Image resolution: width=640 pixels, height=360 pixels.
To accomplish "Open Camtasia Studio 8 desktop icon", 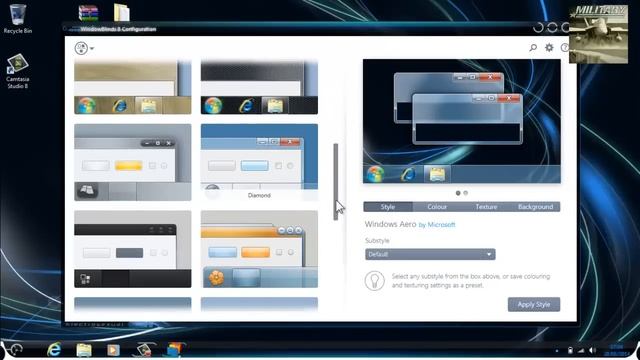I will [x=18, y=71].
